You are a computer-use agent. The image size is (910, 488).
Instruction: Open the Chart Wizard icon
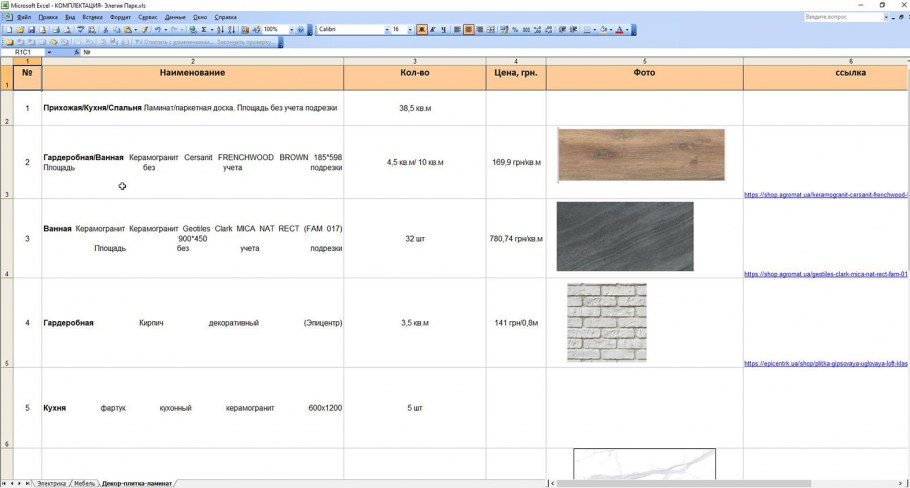tap(245, 29)
